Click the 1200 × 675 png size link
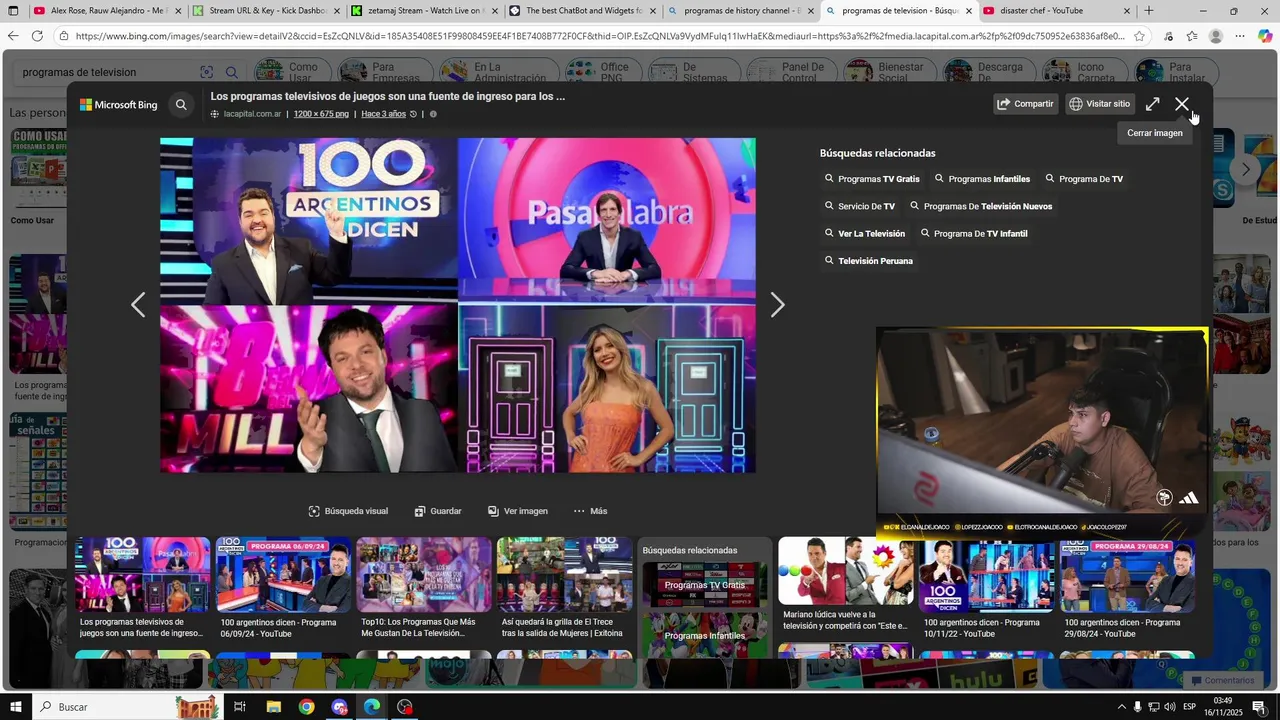The width and height of the screenshot is (1280, 720). pyautogui.click(x=321, y=114)
